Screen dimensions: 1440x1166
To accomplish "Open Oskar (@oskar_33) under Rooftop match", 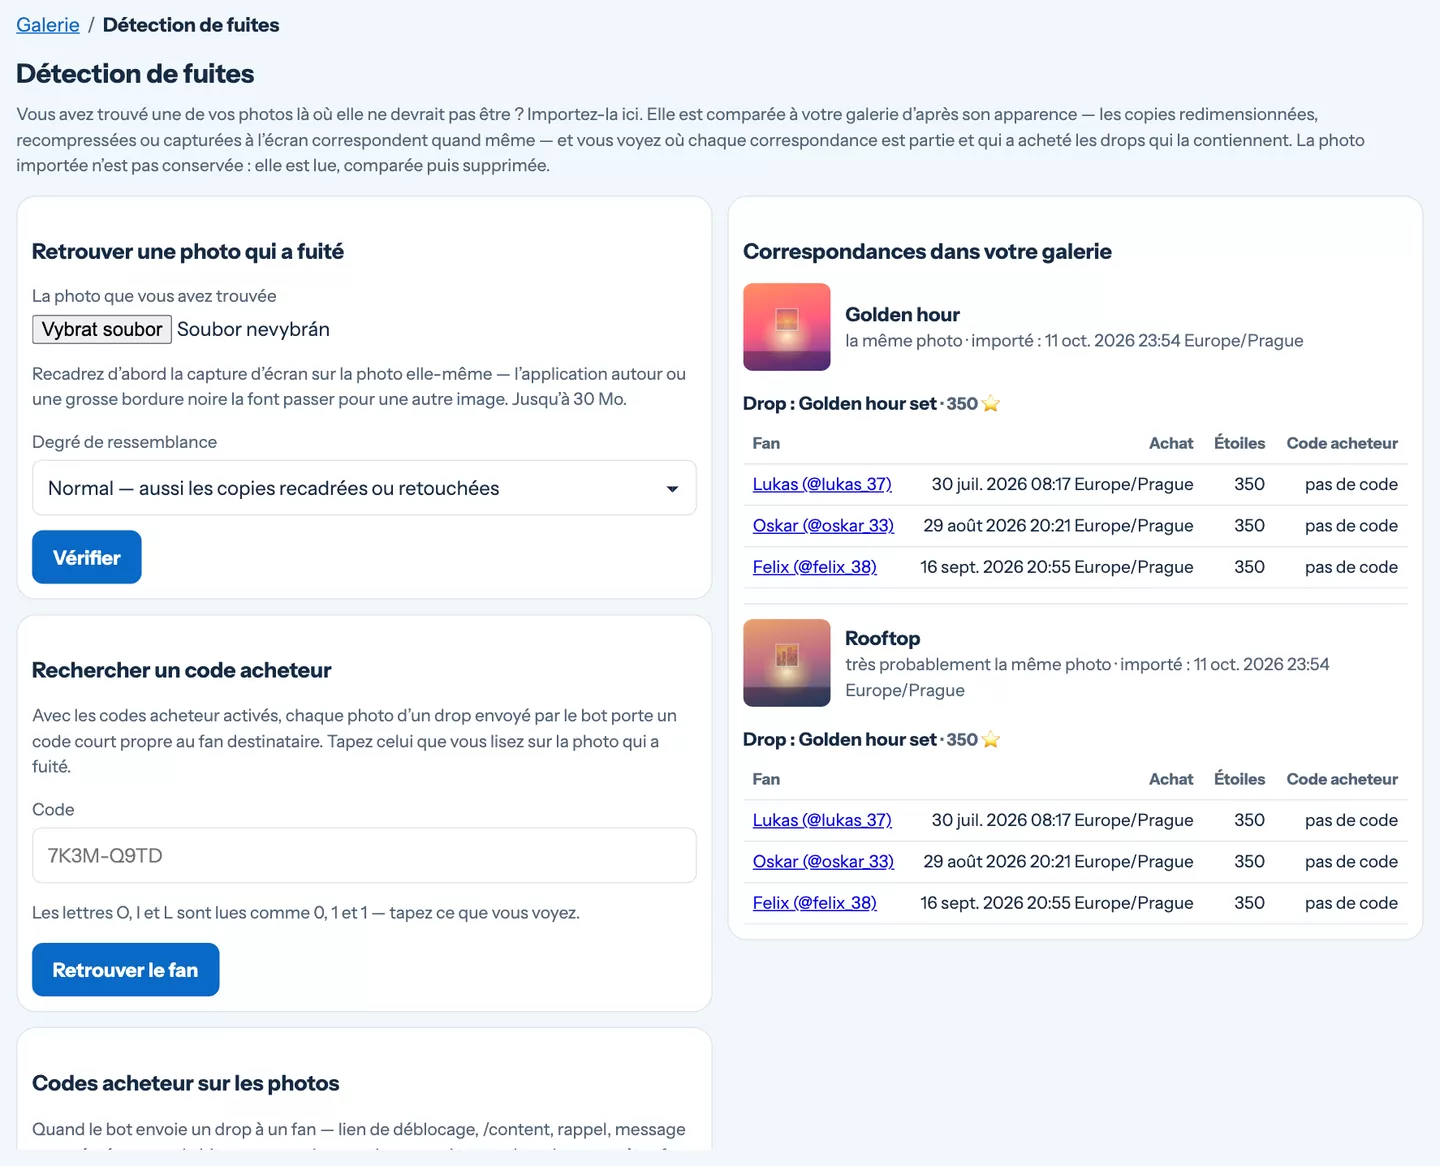I will pyautogui.click(x=823, y=861).
